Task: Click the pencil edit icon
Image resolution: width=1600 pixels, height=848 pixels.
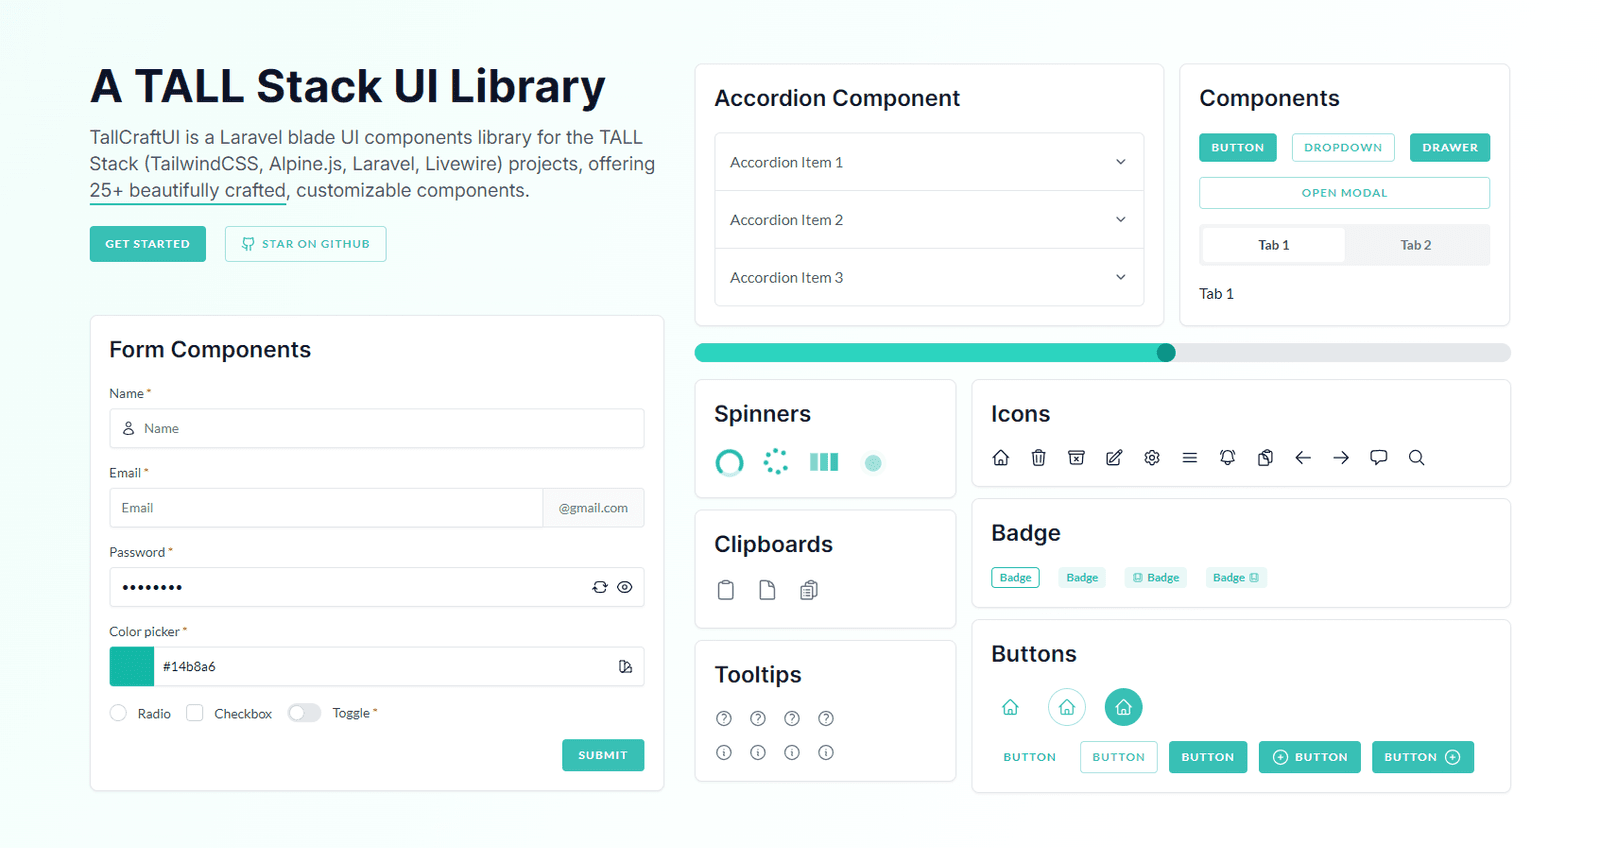Action: click(x=1114, y=458)
